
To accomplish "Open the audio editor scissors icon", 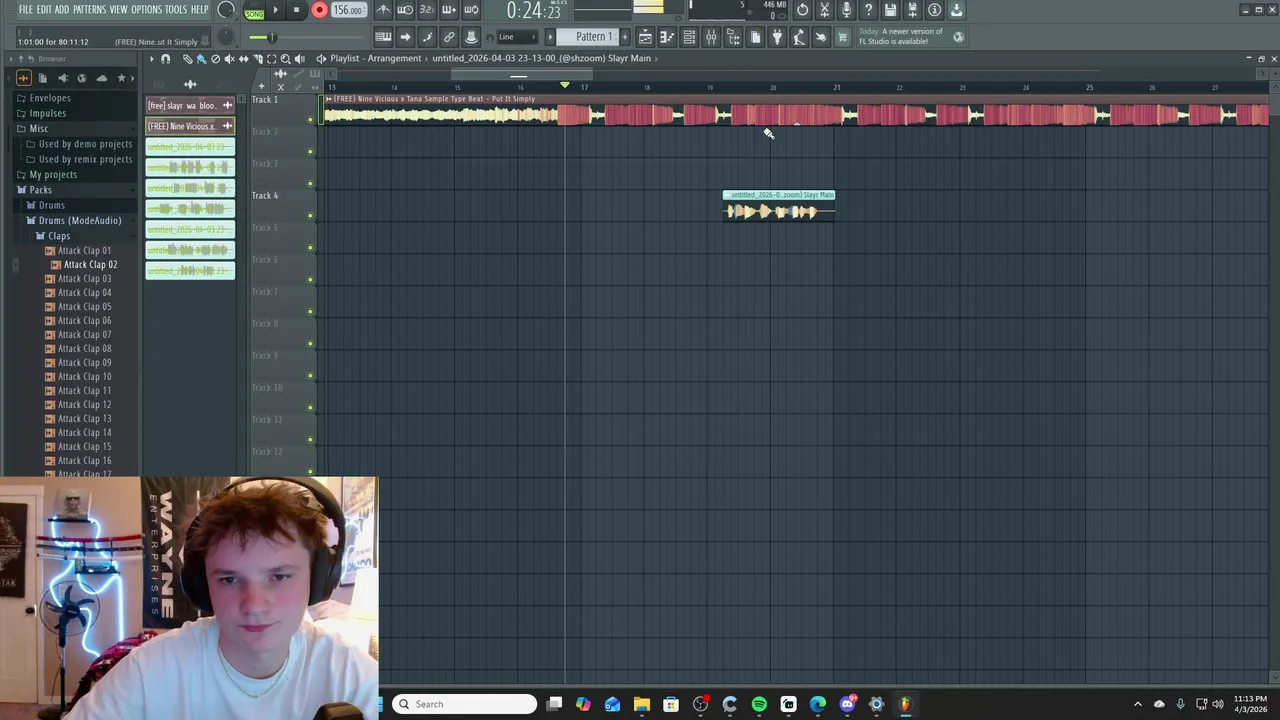I will coord(824,10).
